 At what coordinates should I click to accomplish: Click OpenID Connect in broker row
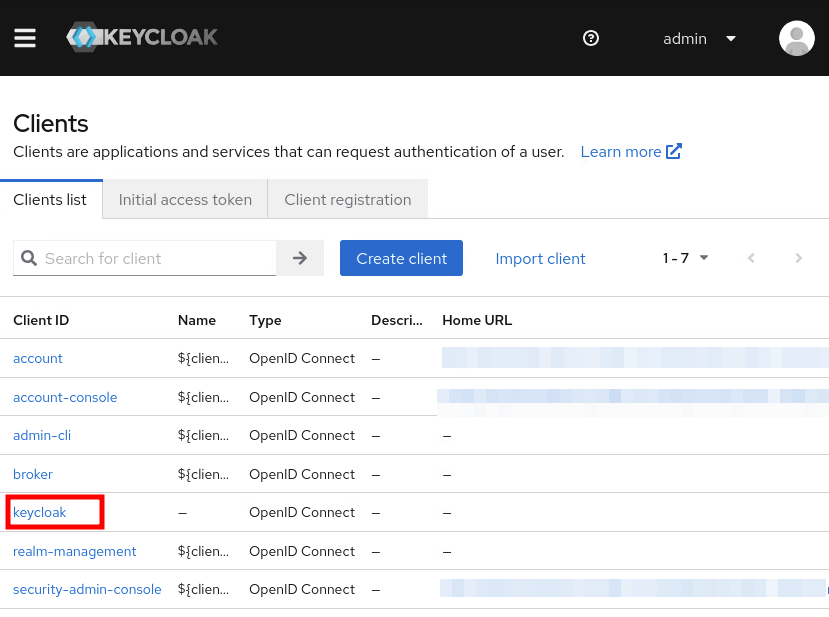(302, 475)
